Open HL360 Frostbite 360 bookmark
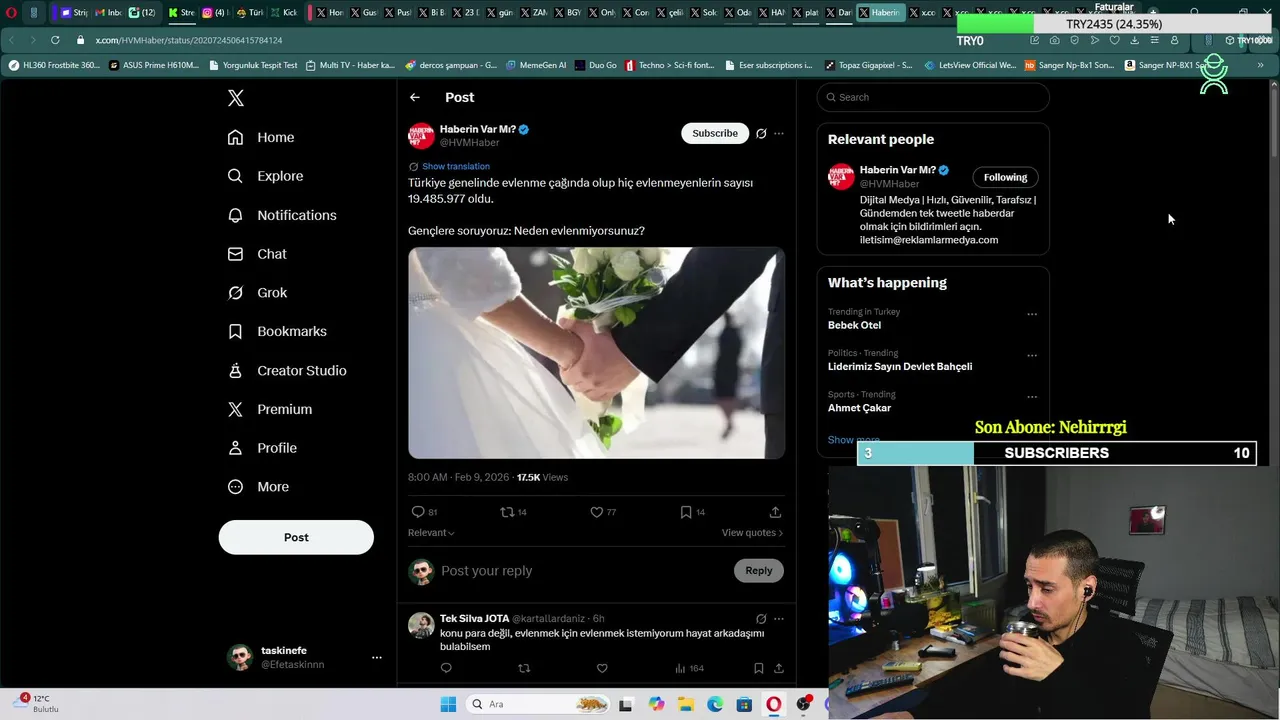Viewport: 1280px width, 720px height. (x=55, y=65)
